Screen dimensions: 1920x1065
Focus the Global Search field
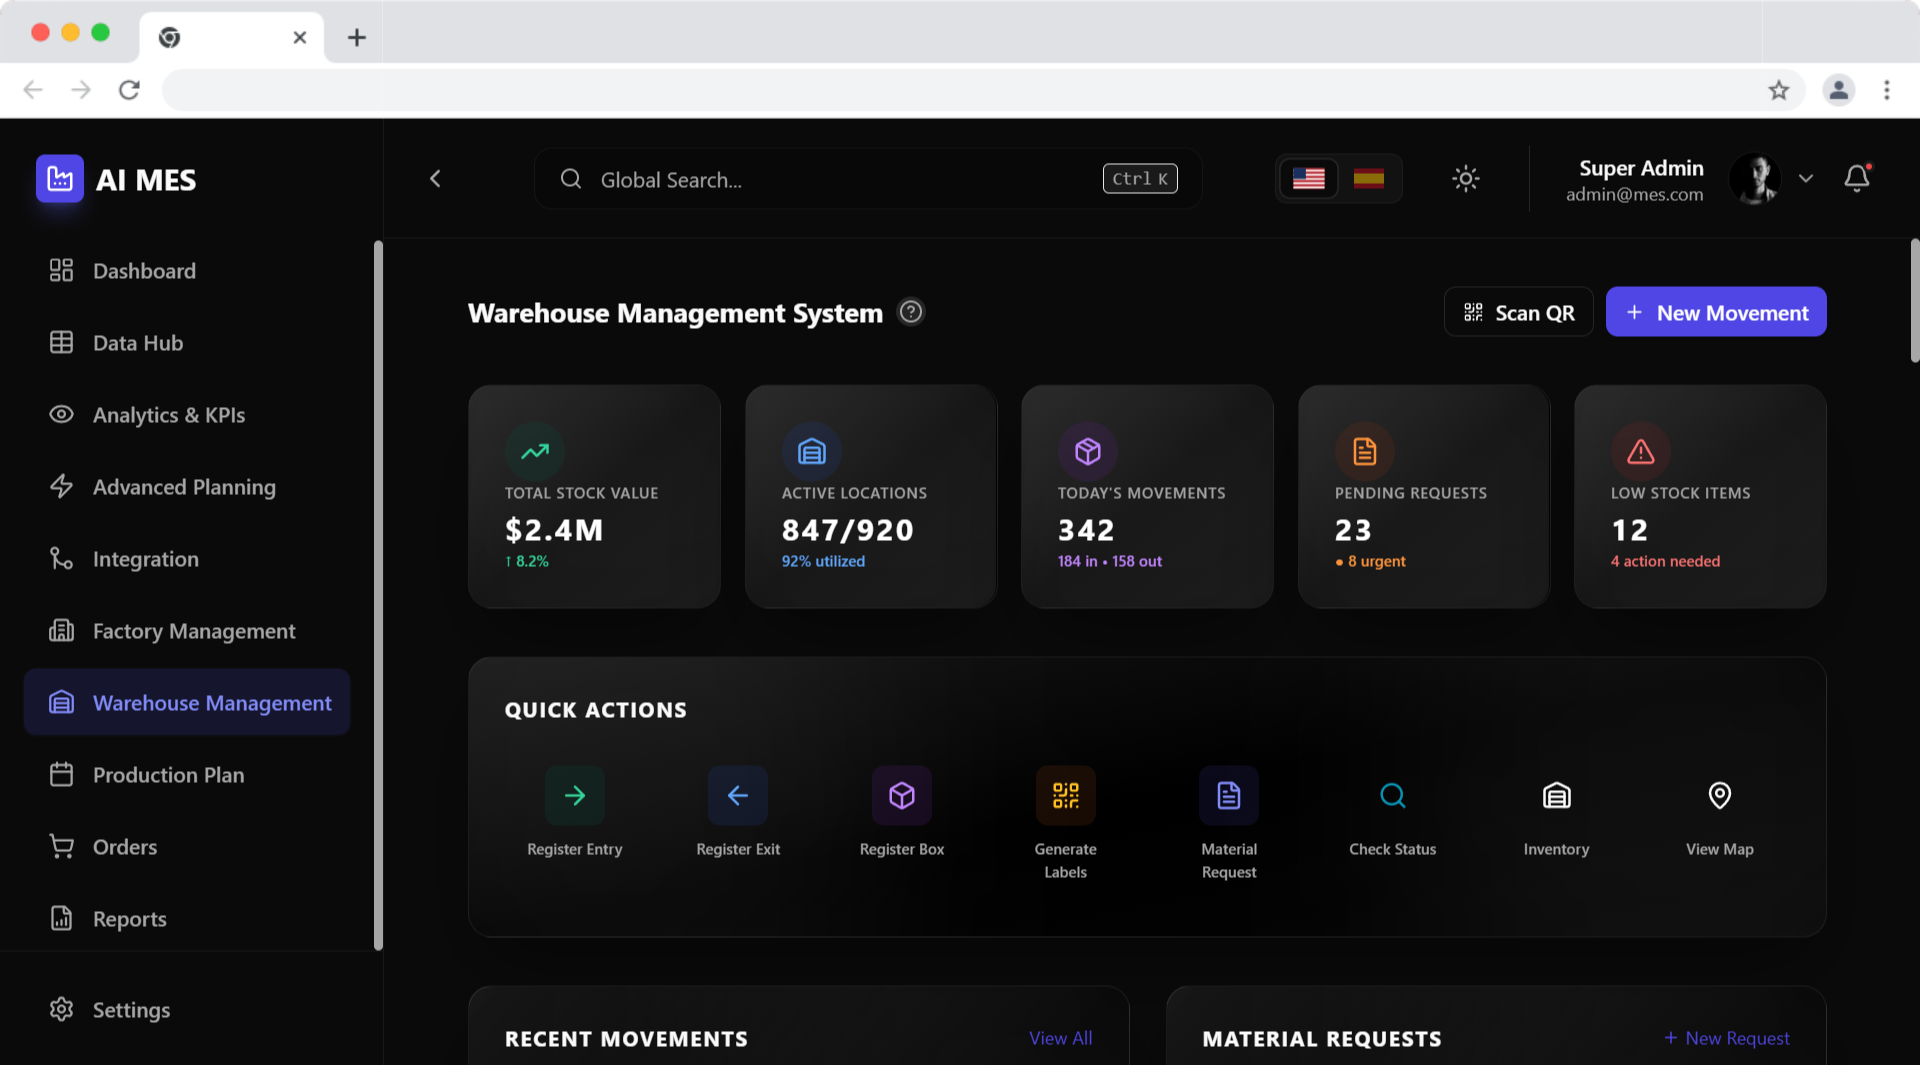click(x=868, y=179)
